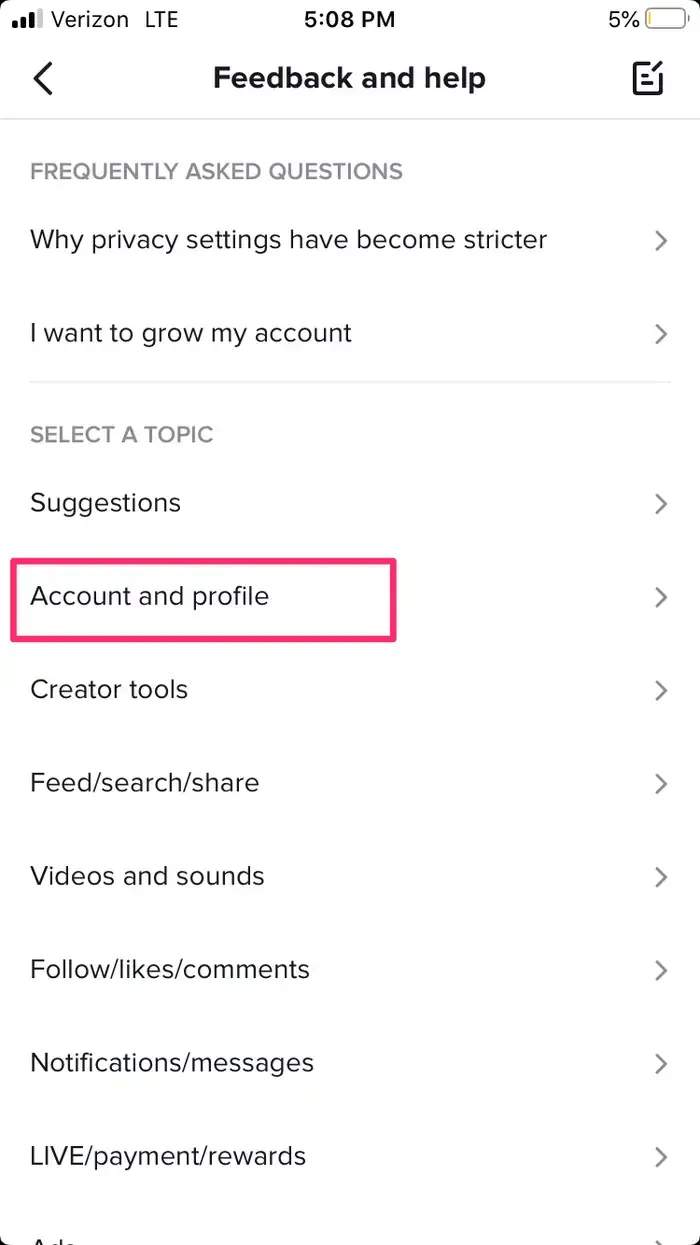Select the Notifications/messages topic
Screen dimensions: 700x1245
pos(172,1063)
